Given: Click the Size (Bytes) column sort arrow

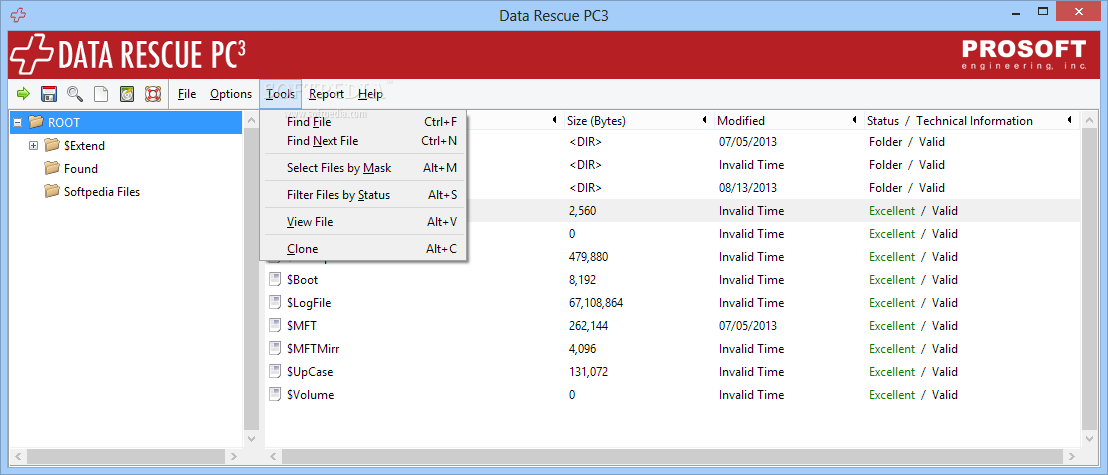Looking at the screenshot, I should click(x=705, y=121).
